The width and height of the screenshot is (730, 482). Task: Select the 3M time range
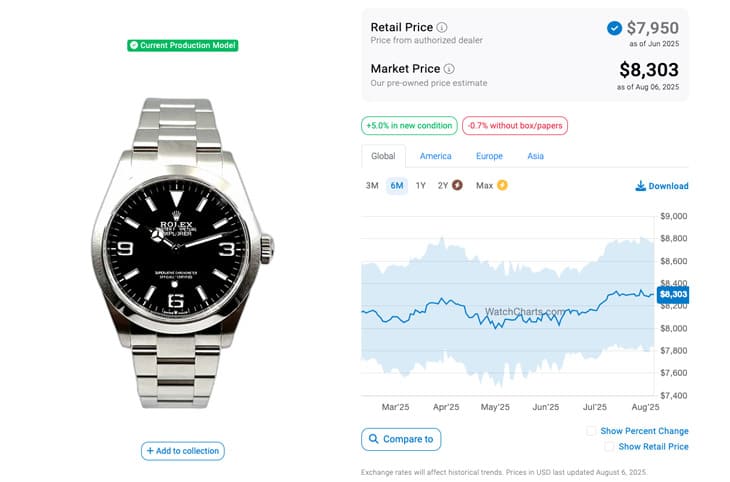pyautogui.click(x=372, y=186)
